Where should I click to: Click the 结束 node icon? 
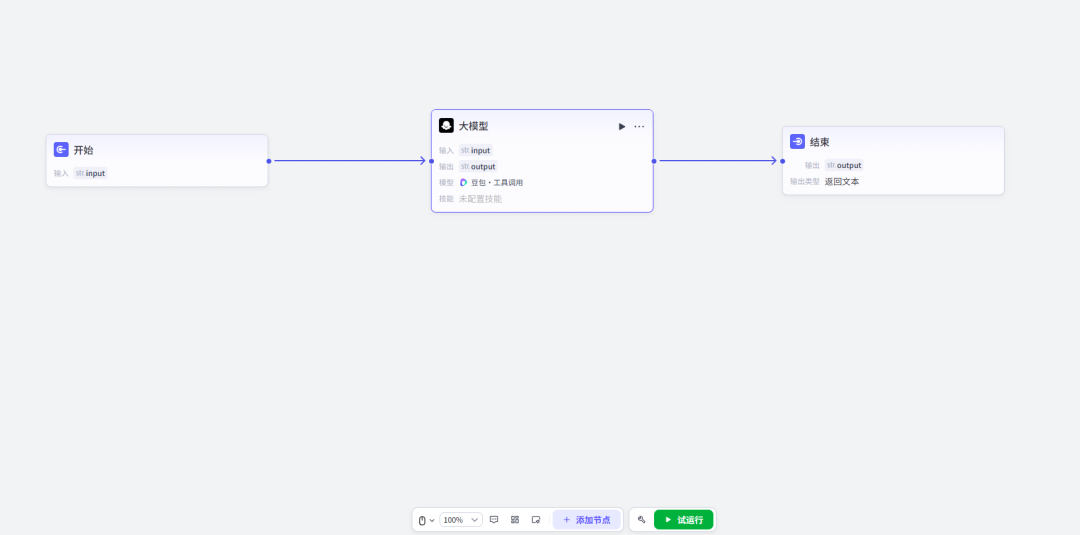tap(798, 141)
